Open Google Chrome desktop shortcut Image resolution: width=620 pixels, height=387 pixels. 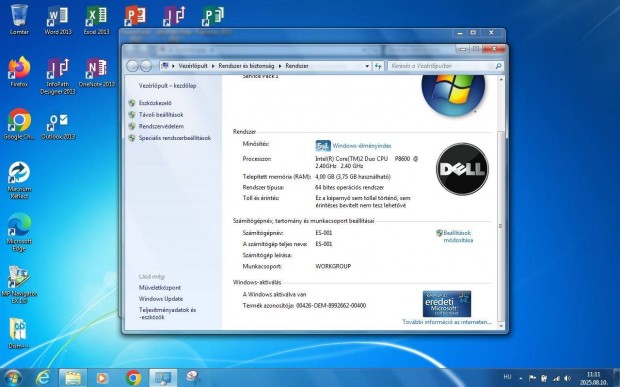point(19,124)
